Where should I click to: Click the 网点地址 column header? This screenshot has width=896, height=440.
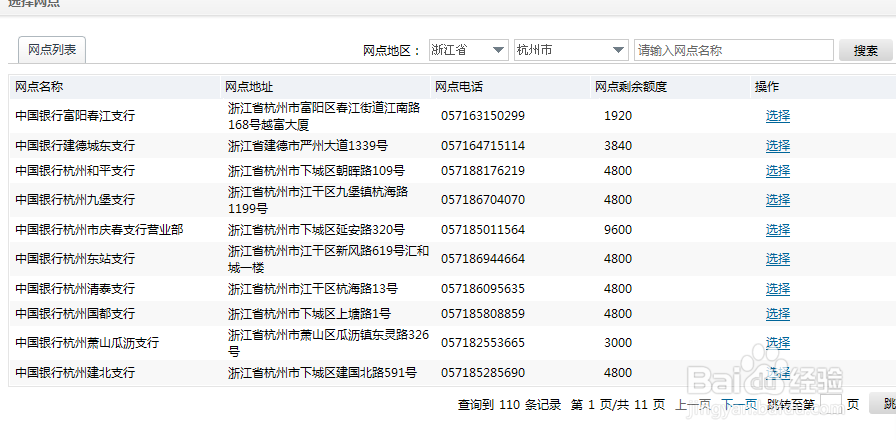[x=249, y=87]
